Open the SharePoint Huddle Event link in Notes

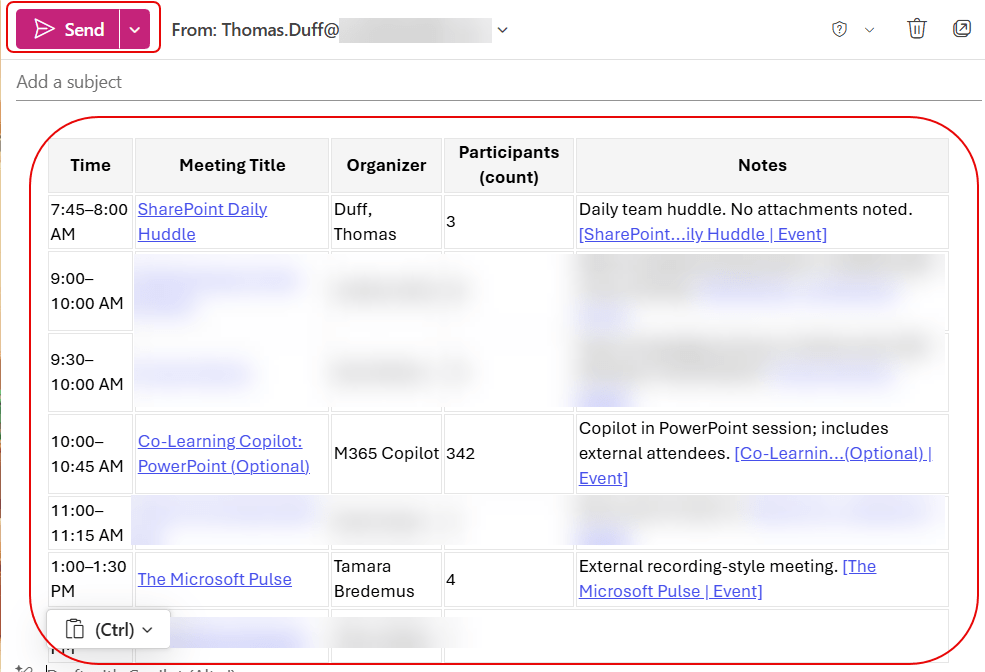pyautogui.click(x=702, y=234)
